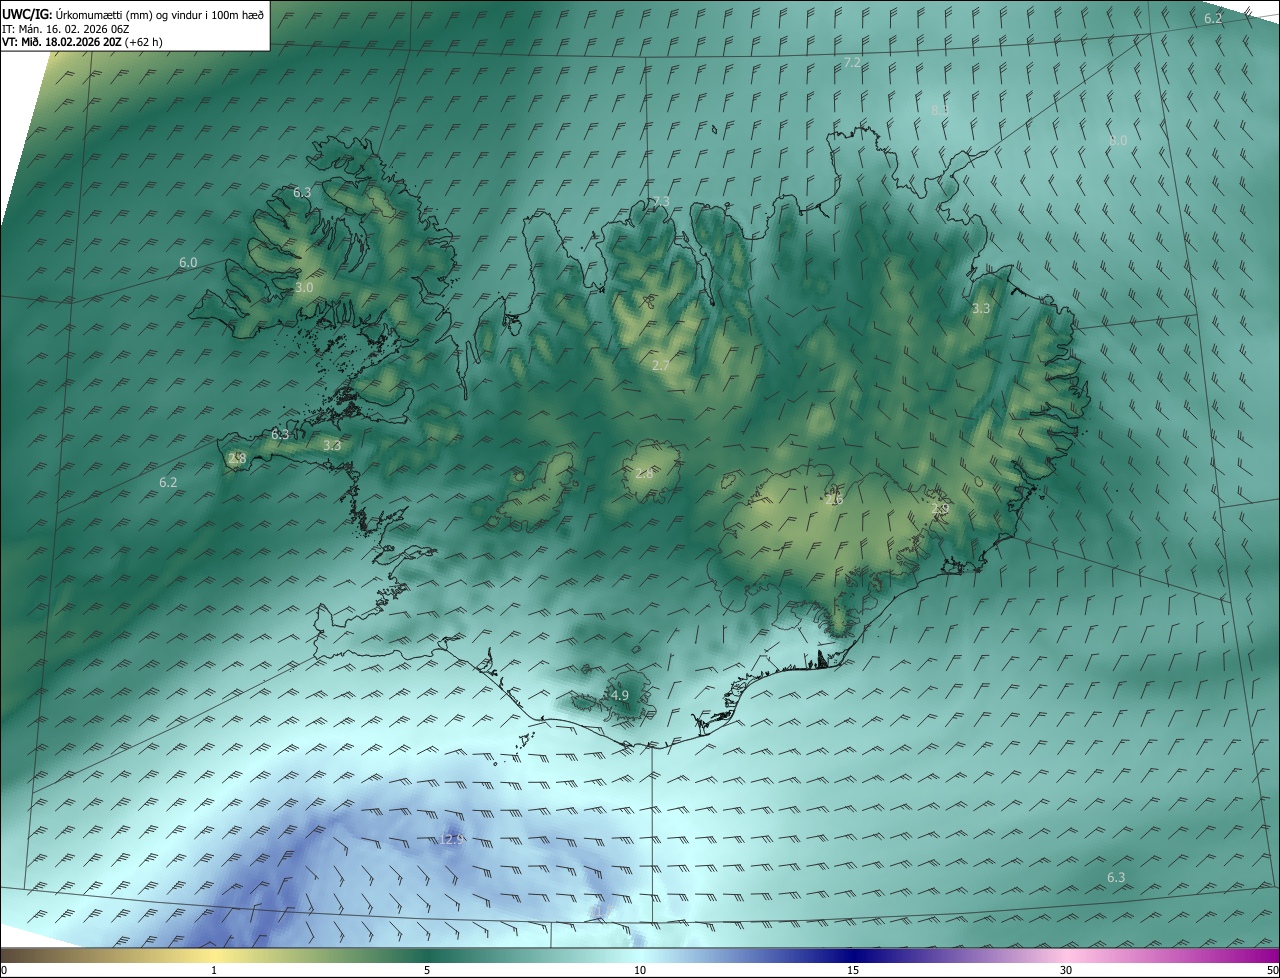Select the 3.3 value on Snæfellsnes peninsula
This screenshot has width=1280, height=978.
point(332,446)
